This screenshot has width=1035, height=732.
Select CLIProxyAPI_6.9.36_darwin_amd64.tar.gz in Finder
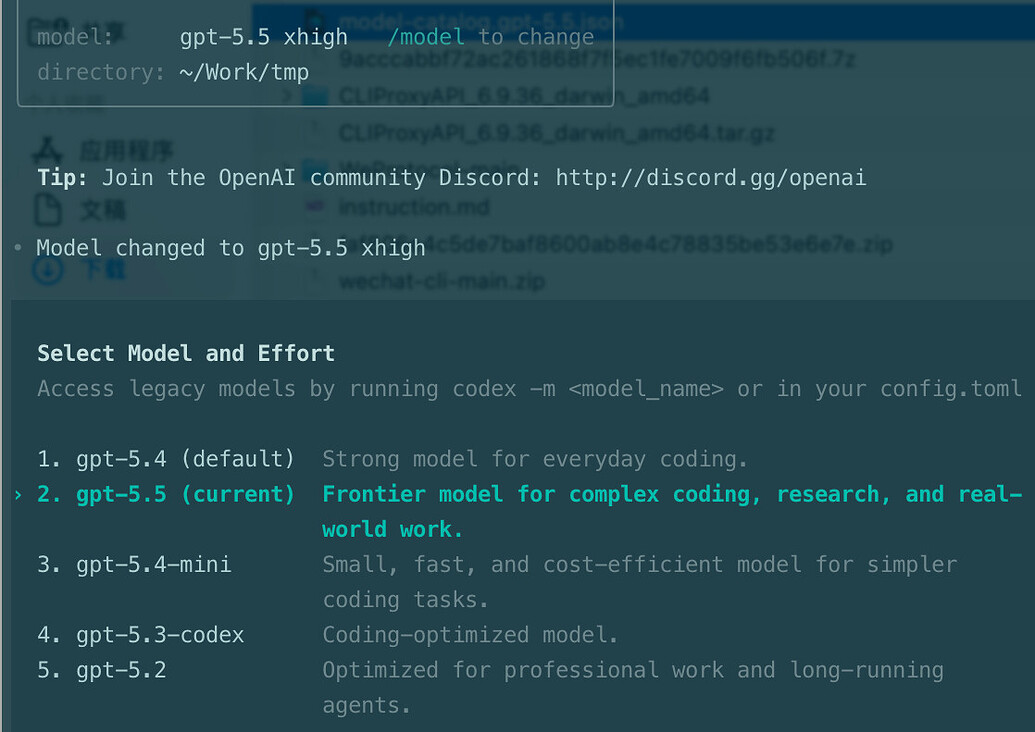point(557,133)
